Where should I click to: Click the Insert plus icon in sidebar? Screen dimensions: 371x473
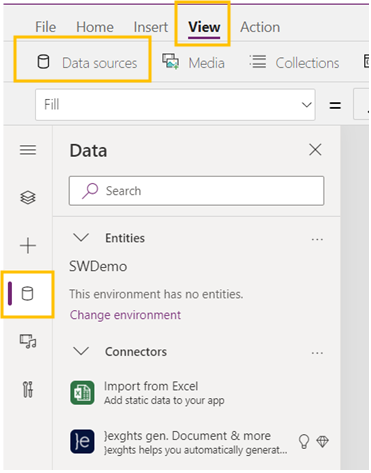(x=28, y=246)
